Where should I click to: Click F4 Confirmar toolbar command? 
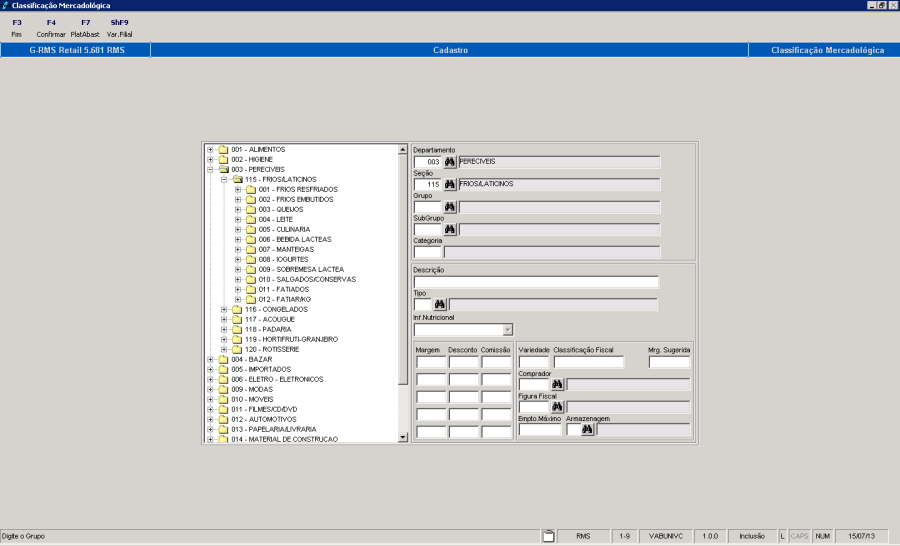click(51, 28)
